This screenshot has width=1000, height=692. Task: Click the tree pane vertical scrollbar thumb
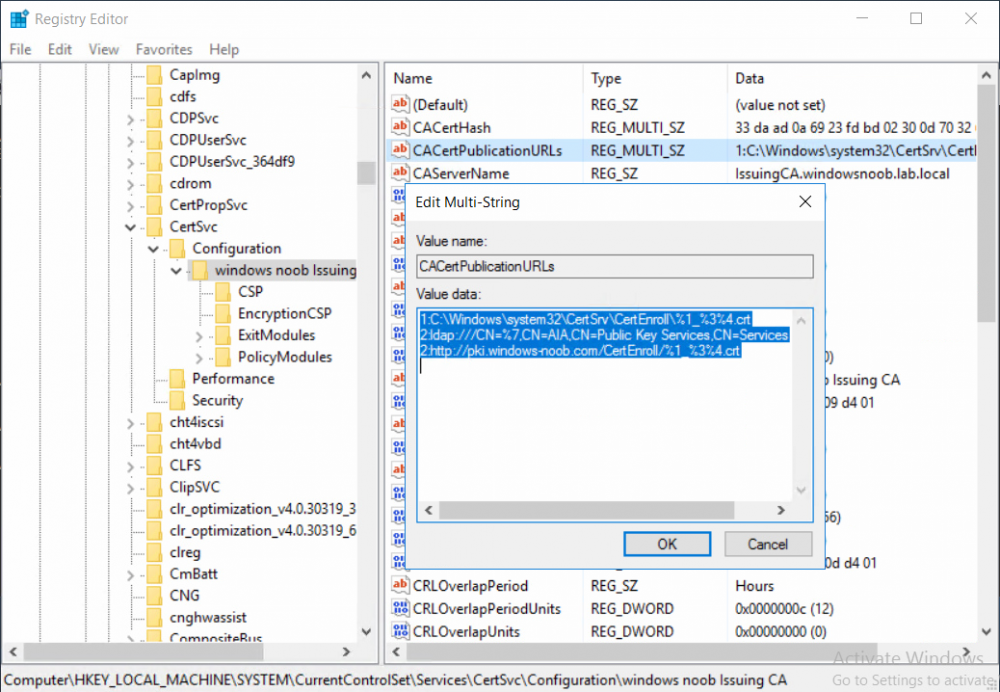click(x=366, y=172)
